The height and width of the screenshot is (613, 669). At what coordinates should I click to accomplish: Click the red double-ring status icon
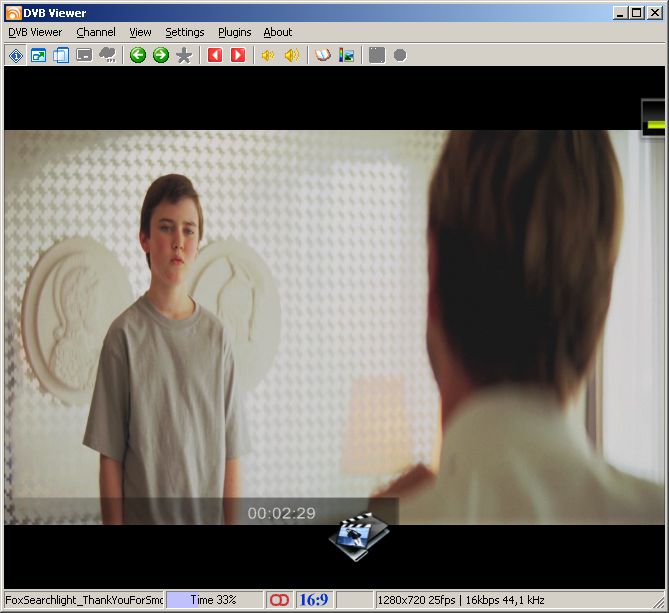tap(279, 600)
